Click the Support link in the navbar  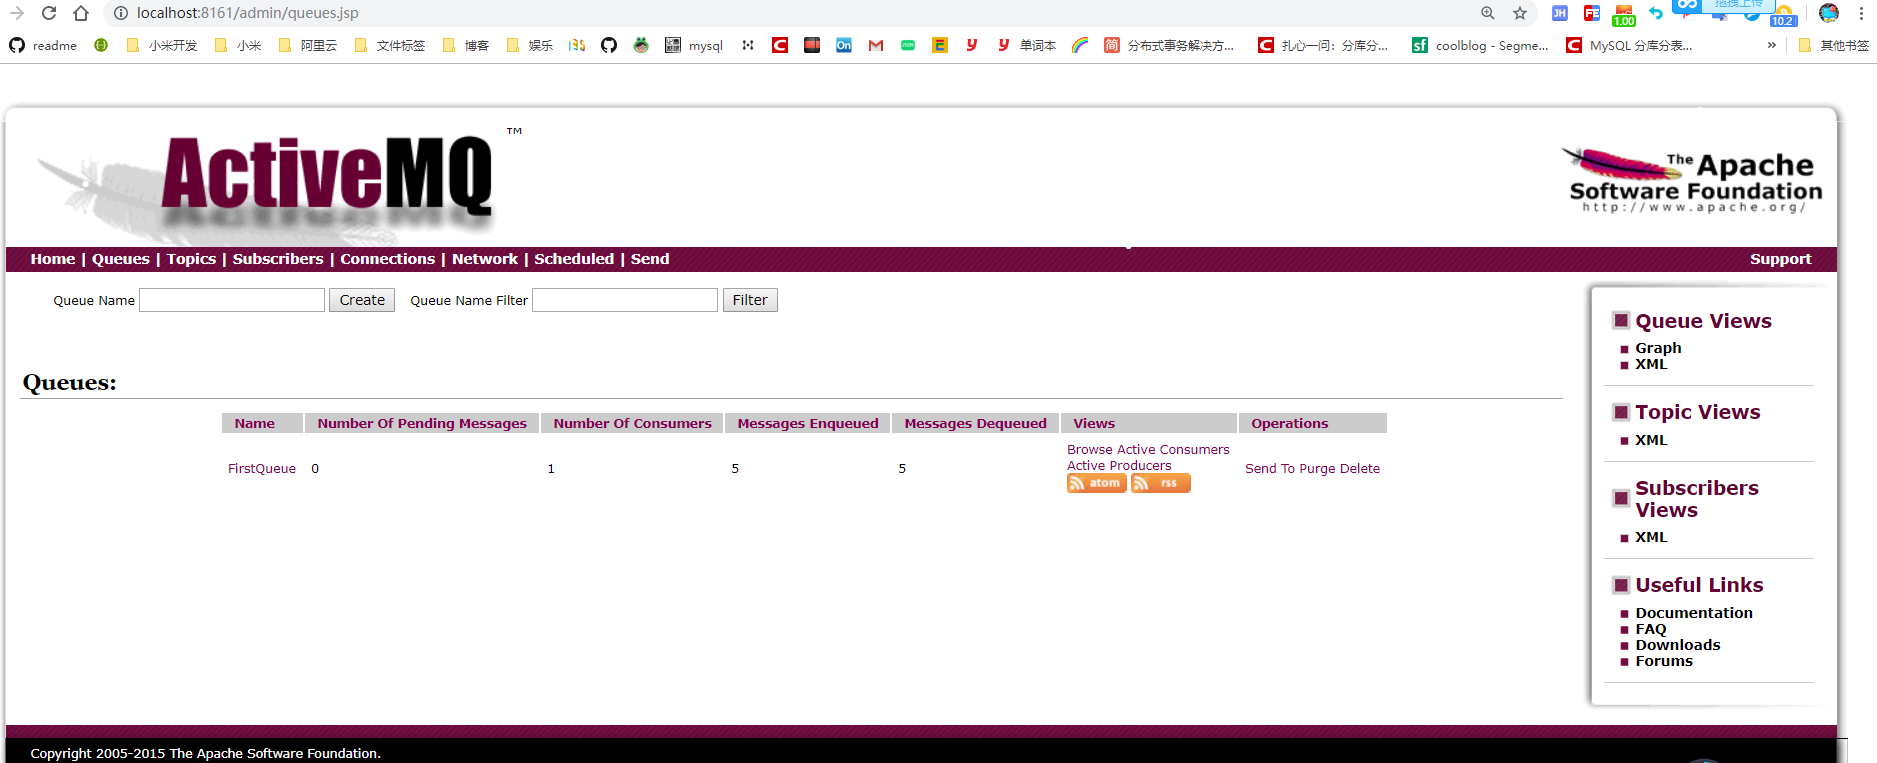1780,259
